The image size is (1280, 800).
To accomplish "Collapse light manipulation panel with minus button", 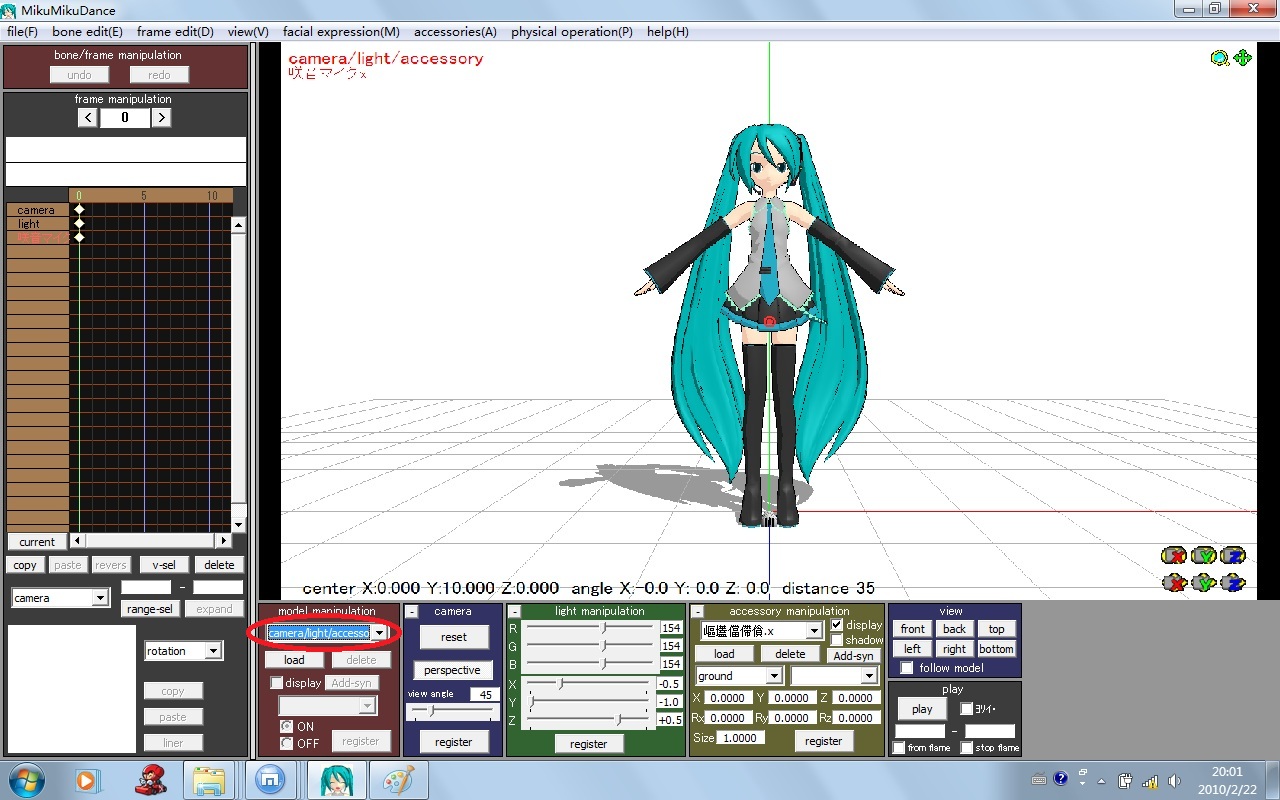I will pos(514,611).
